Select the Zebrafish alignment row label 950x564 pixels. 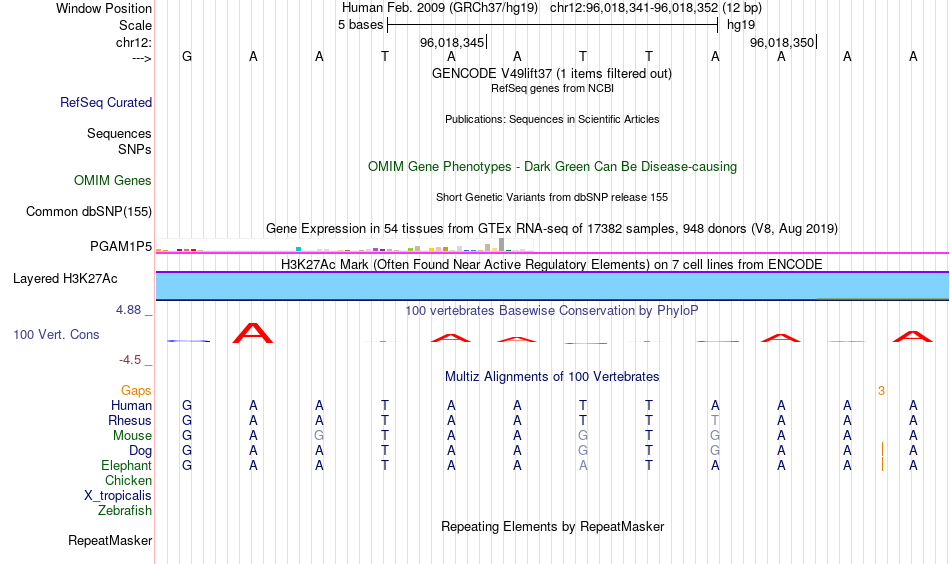125,511
